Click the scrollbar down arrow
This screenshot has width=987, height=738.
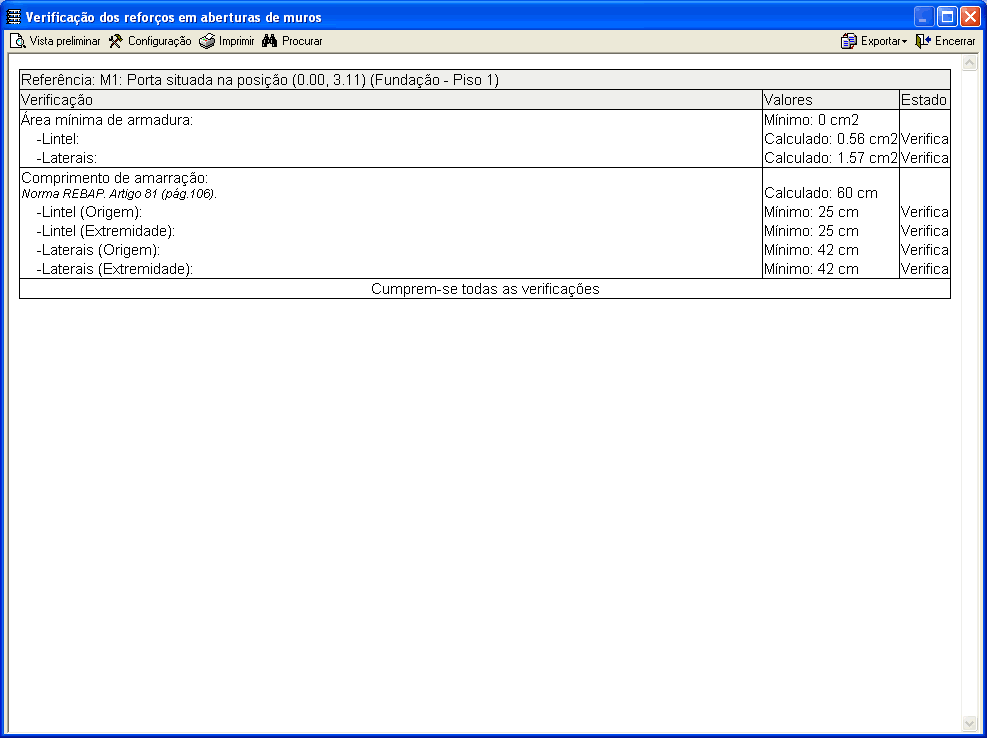tap(969, 724)
